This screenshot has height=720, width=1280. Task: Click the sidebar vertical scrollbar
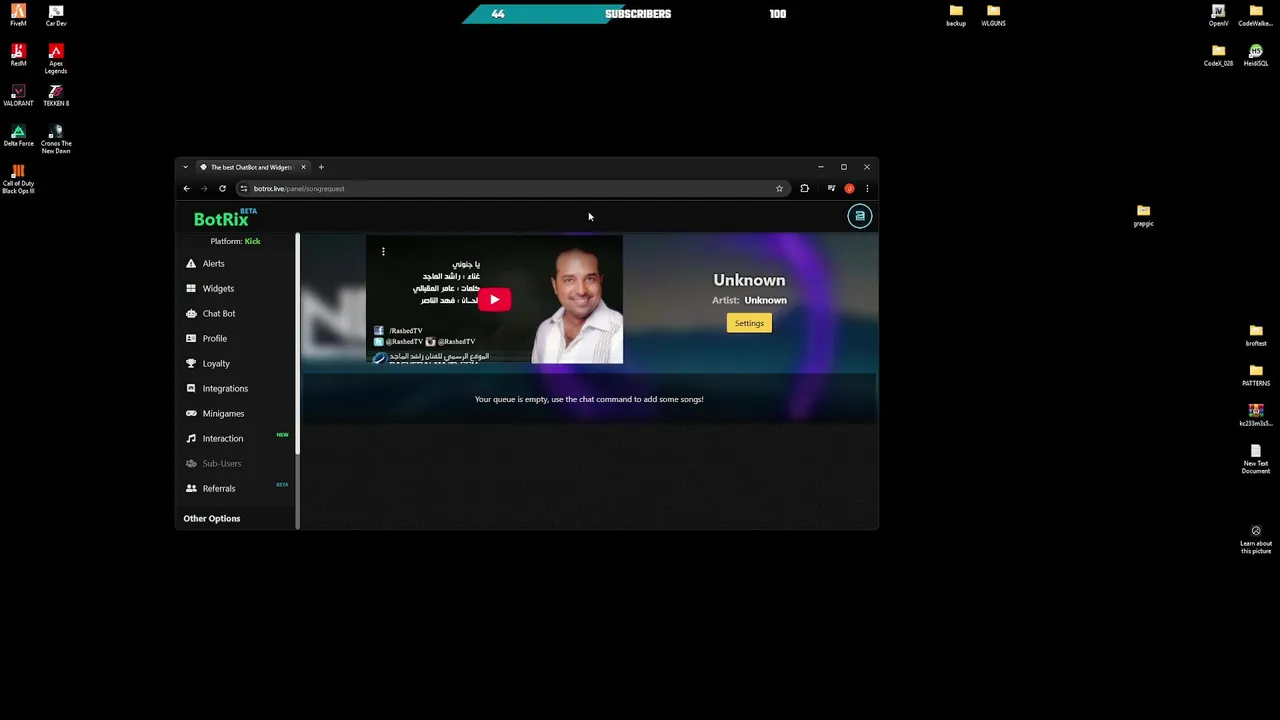click(297, 345)
